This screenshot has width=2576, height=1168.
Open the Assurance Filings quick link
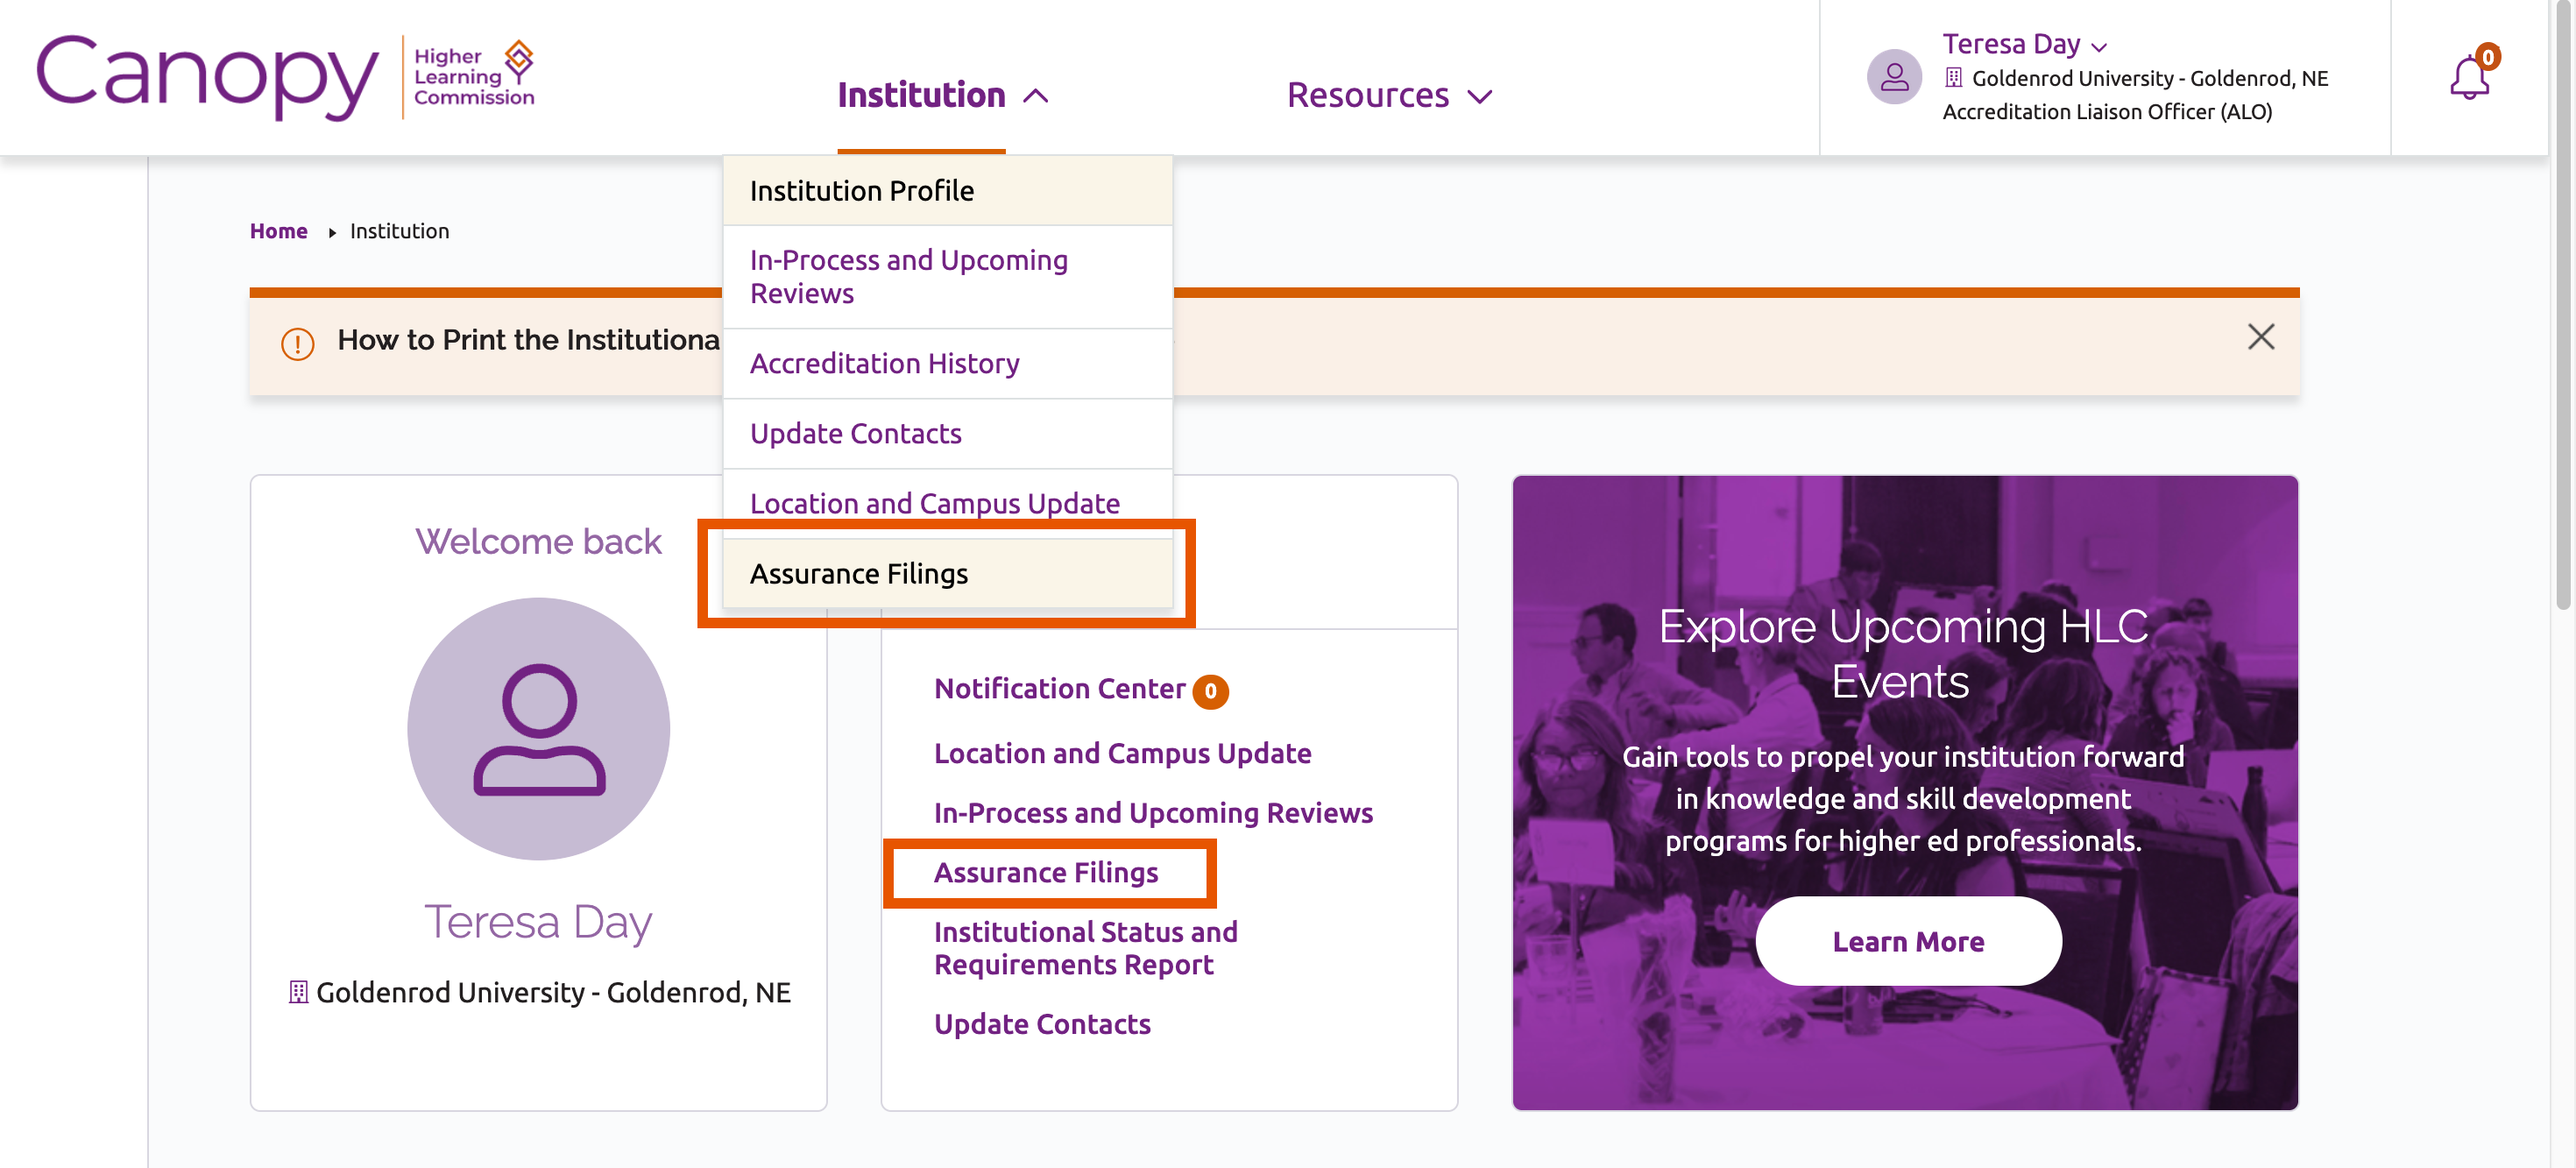[1046, 873]
